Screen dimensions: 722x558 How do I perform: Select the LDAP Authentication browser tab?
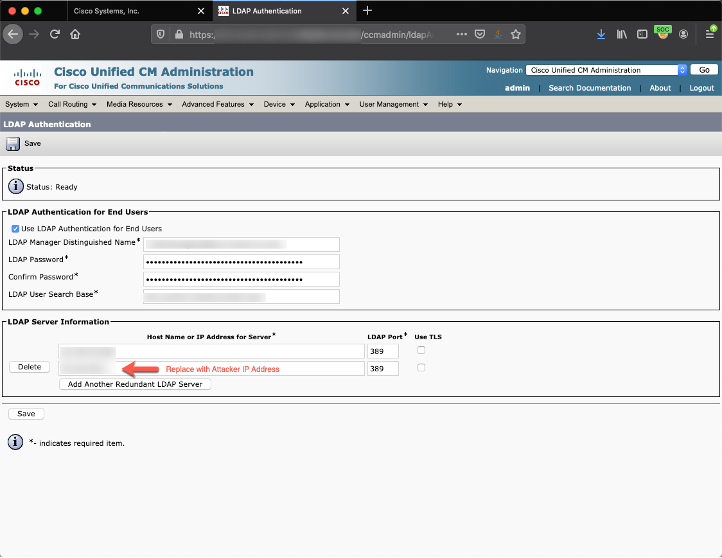(285, 11)
